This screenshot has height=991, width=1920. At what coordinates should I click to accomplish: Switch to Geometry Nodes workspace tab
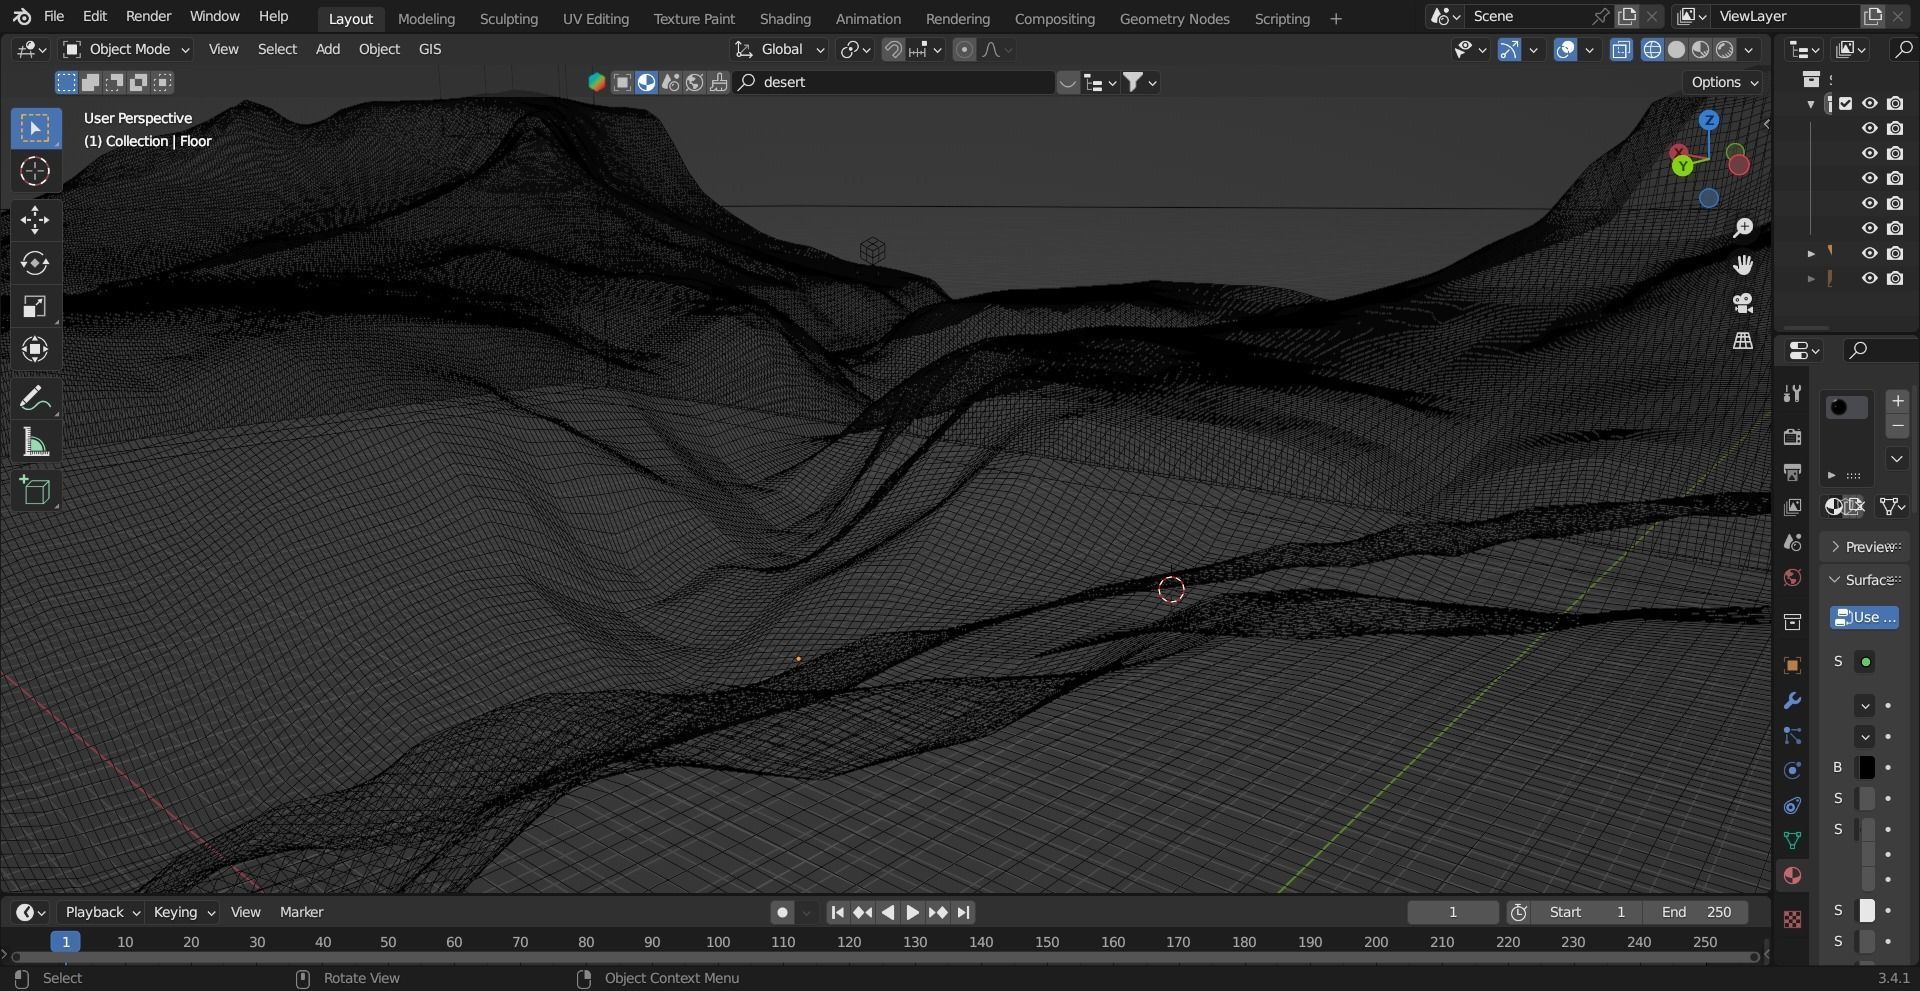1174,18
